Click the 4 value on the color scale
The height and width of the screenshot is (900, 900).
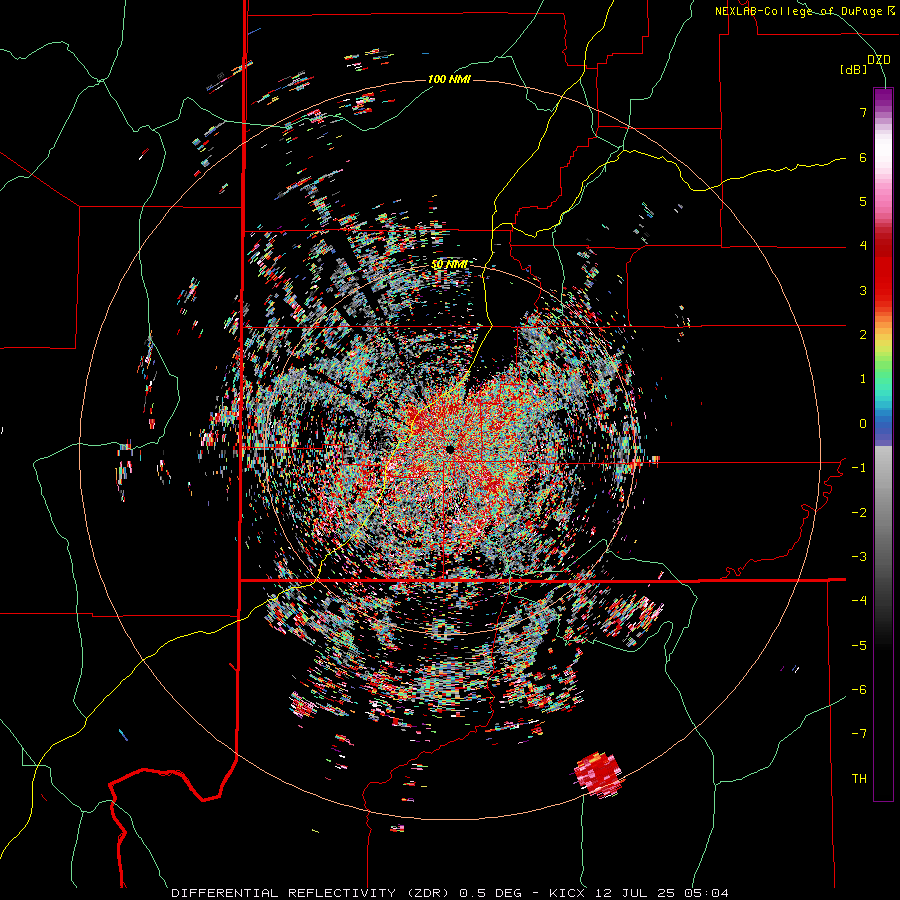click(863, 246)
